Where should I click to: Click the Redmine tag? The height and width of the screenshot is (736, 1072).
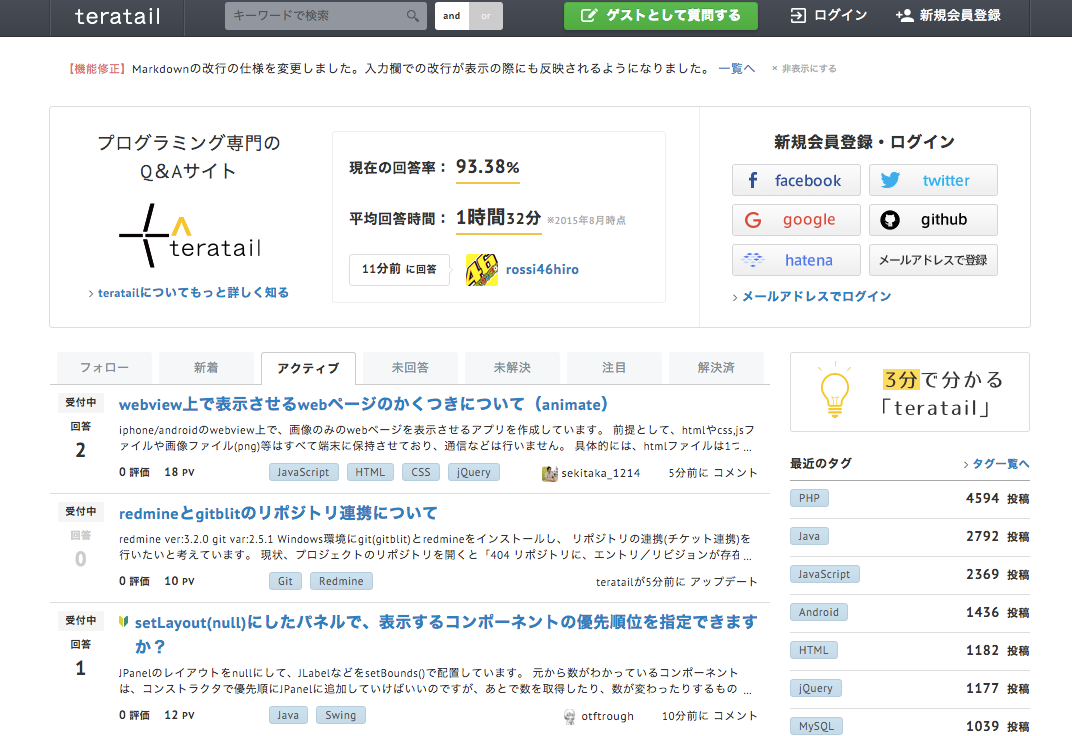pos(341,582)
